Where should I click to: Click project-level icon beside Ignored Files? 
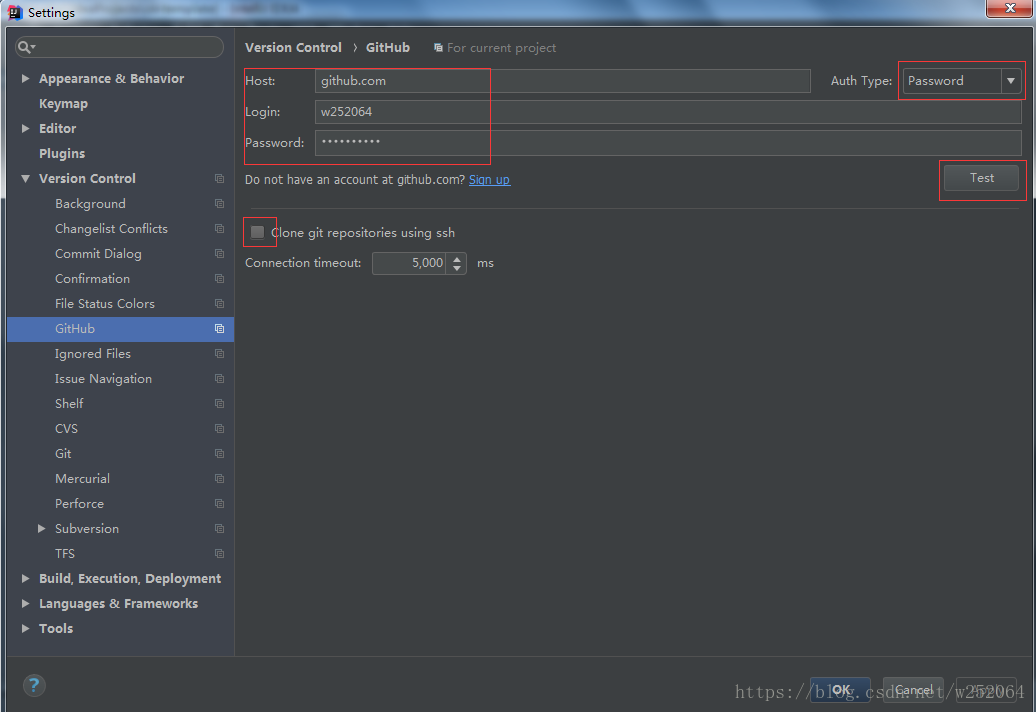219,354
